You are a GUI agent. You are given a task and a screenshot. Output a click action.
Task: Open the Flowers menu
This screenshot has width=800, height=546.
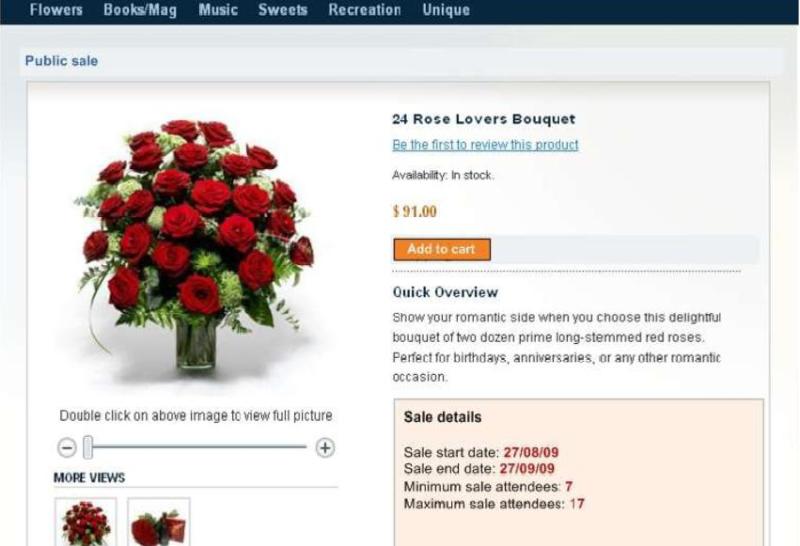56,10
